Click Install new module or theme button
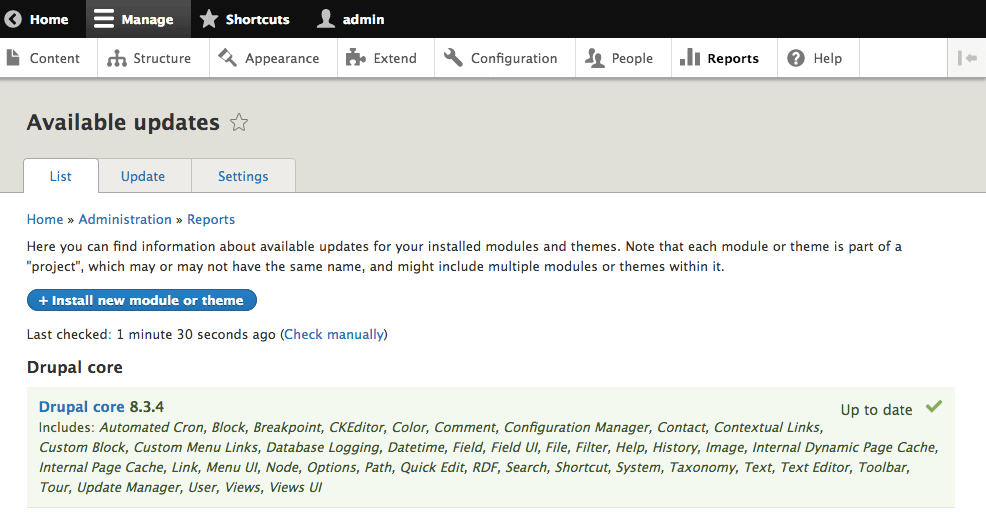The width and height of the screenshot is (986, 522). [141, 300]
